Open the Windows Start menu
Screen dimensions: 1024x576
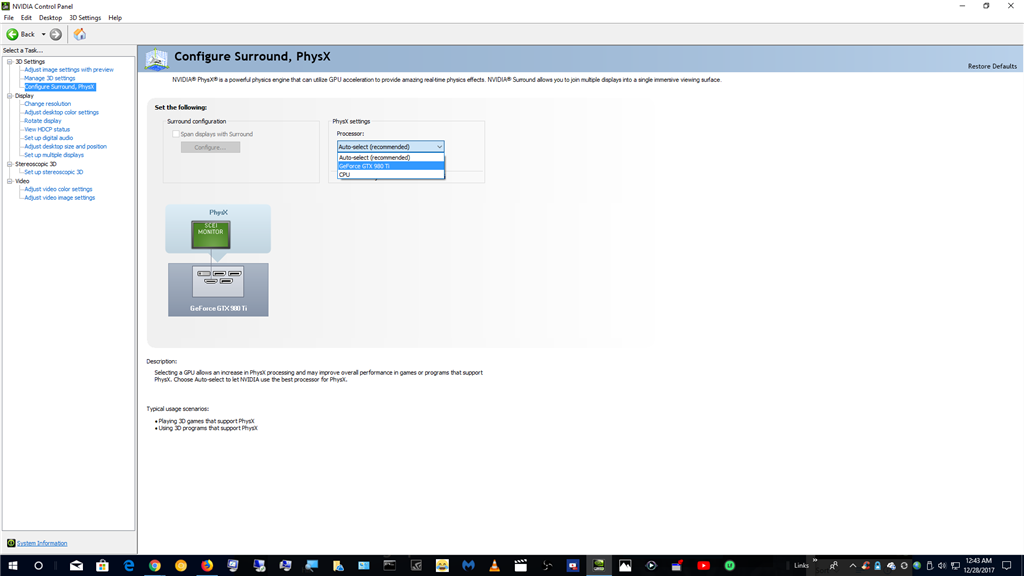[12, 566]
